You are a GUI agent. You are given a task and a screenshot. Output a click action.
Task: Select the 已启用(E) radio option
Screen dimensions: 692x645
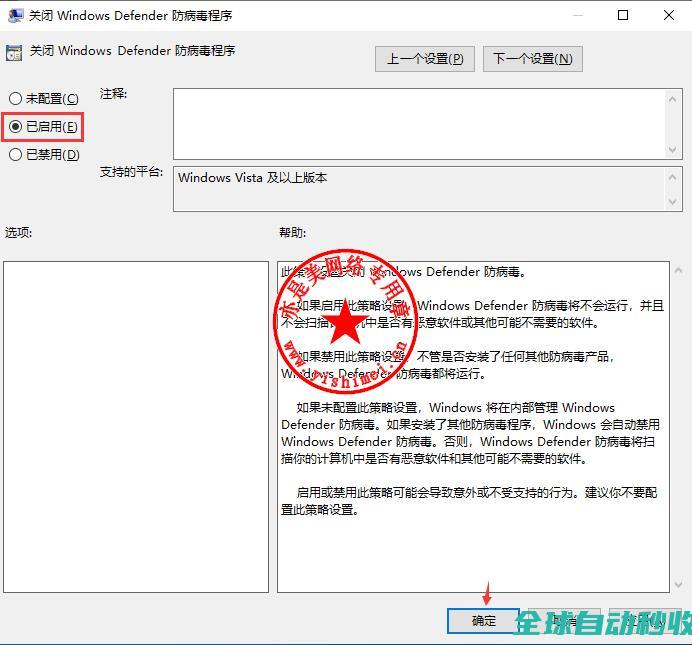tap(16, 127)
